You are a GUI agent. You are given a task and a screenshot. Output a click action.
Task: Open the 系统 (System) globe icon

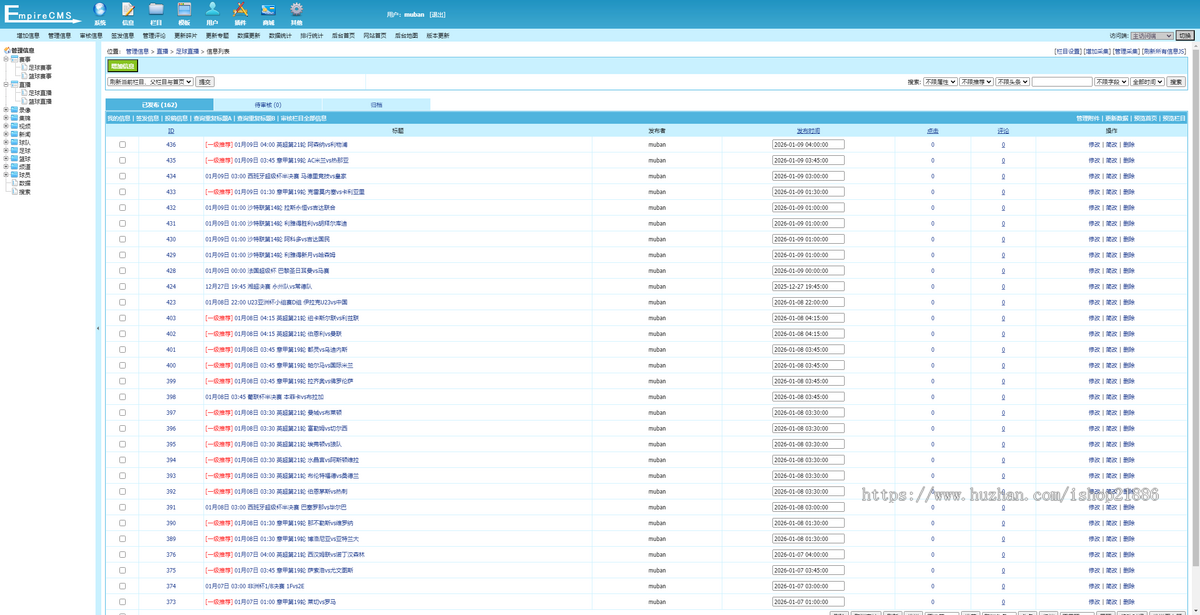(99, 10)
